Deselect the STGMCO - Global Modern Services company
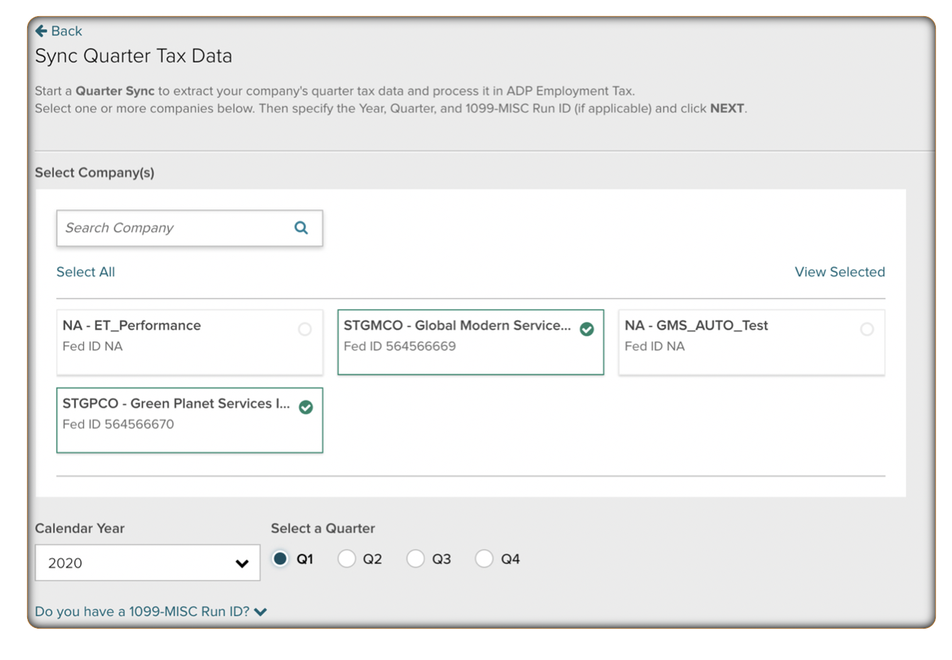 pyautogui.click(x=470, y=342)
